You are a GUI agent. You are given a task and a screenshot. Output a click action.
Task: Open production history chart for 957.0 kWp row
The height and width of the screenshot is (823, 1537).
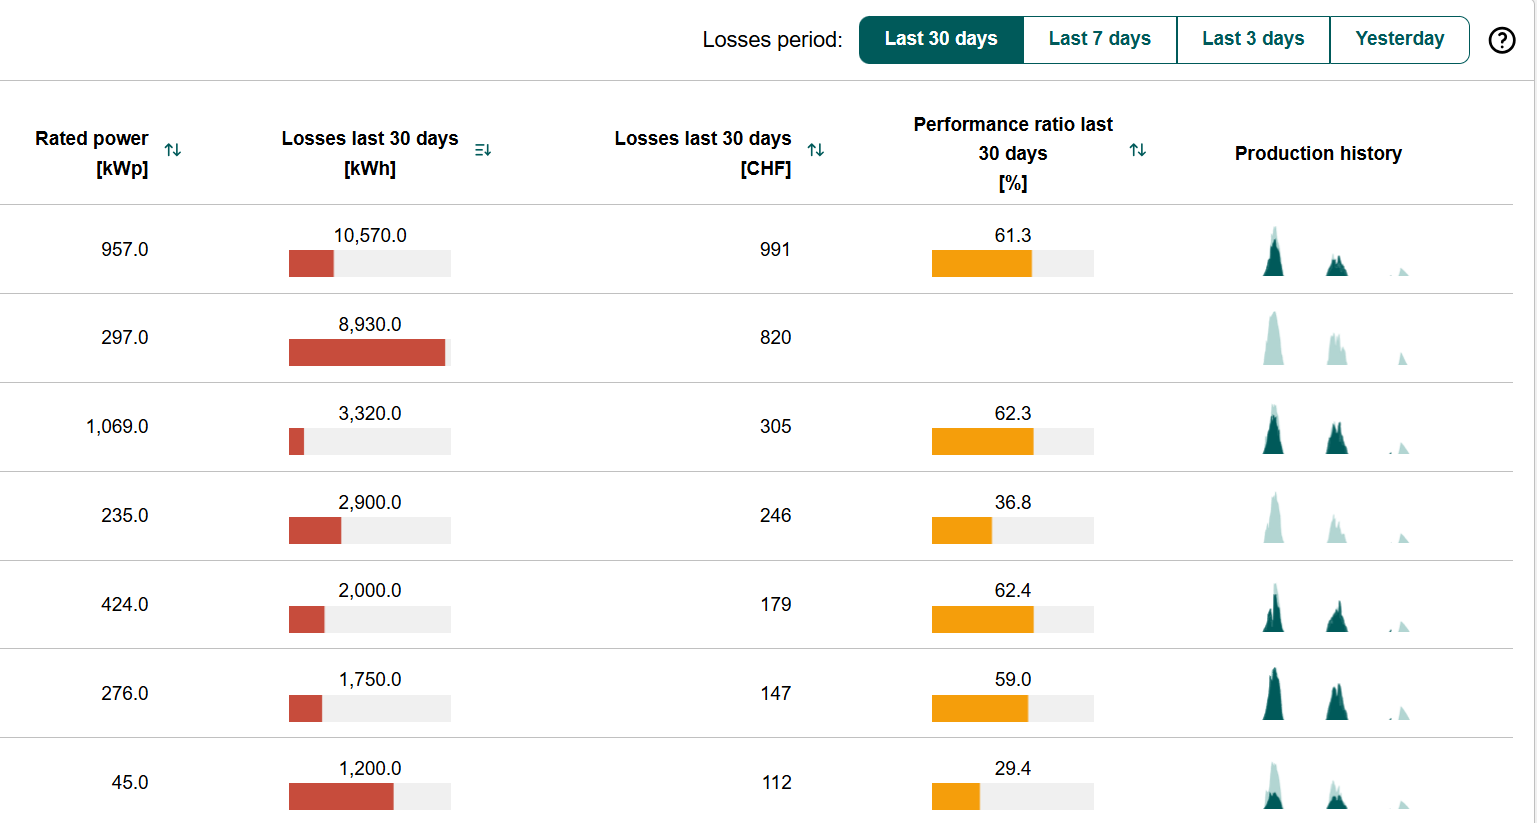click(x=1335, y=252)
